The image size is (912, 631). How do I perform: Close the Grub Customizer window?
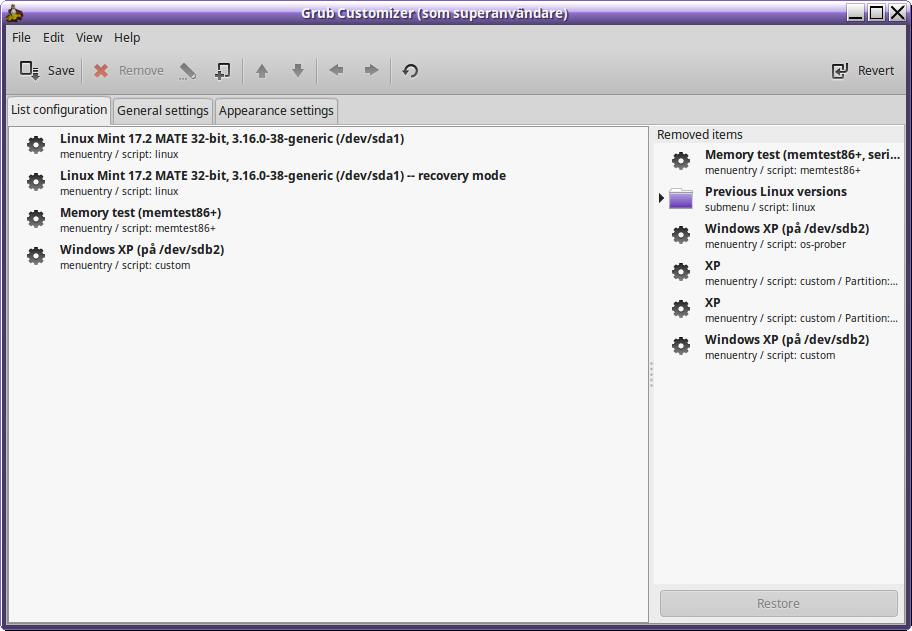[x=897, y=12]
